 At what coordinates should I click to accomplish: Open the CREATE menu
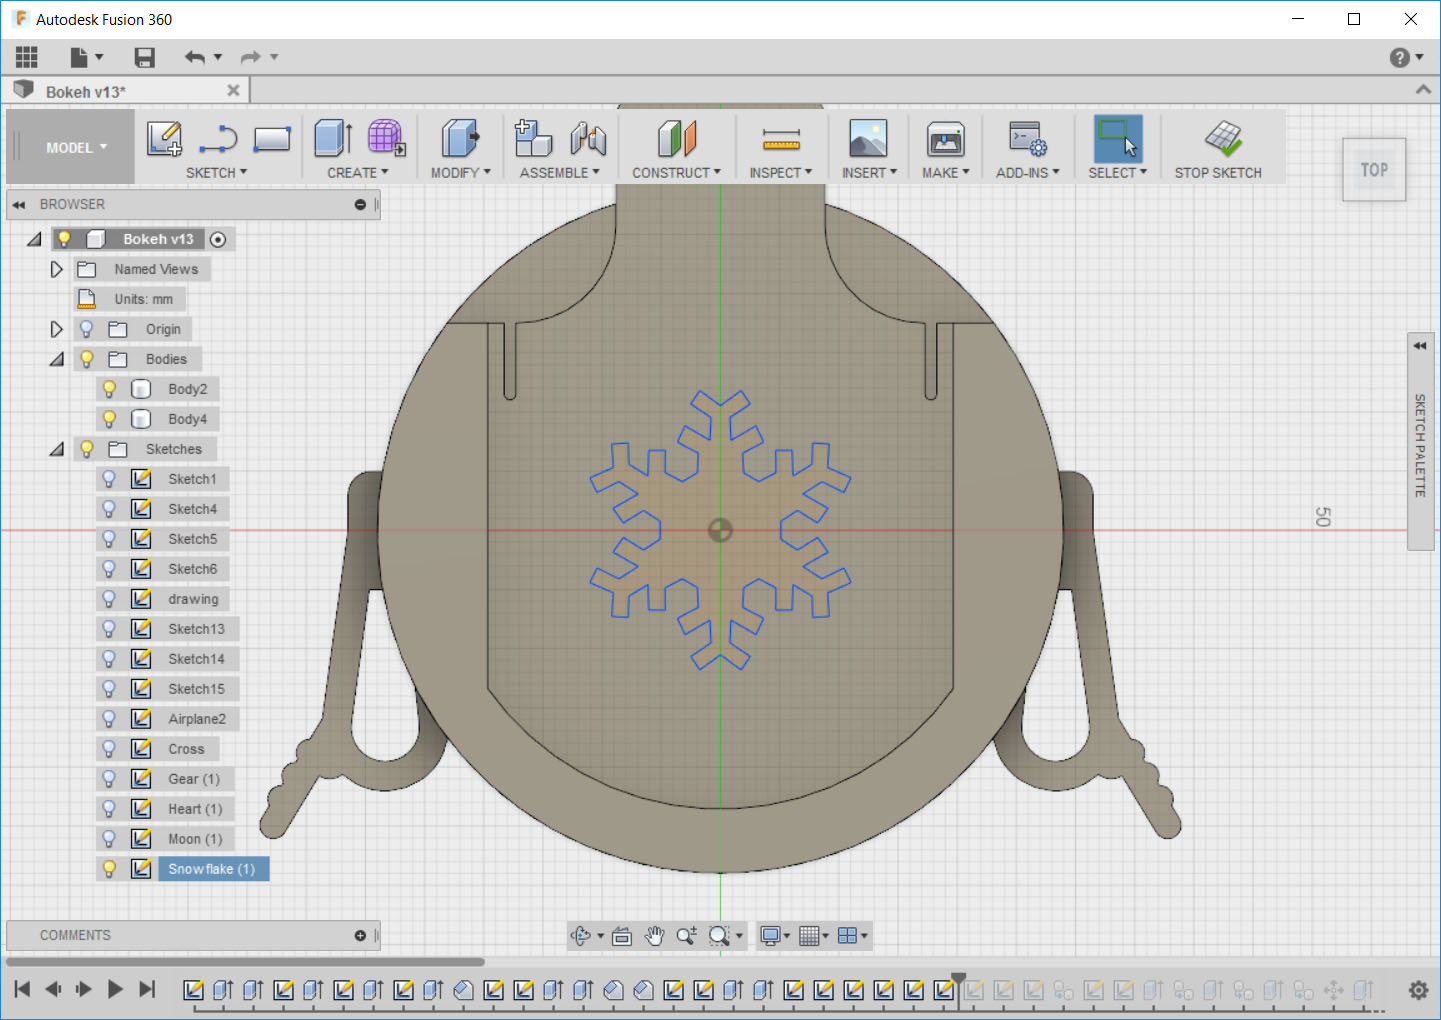(357, 173)
